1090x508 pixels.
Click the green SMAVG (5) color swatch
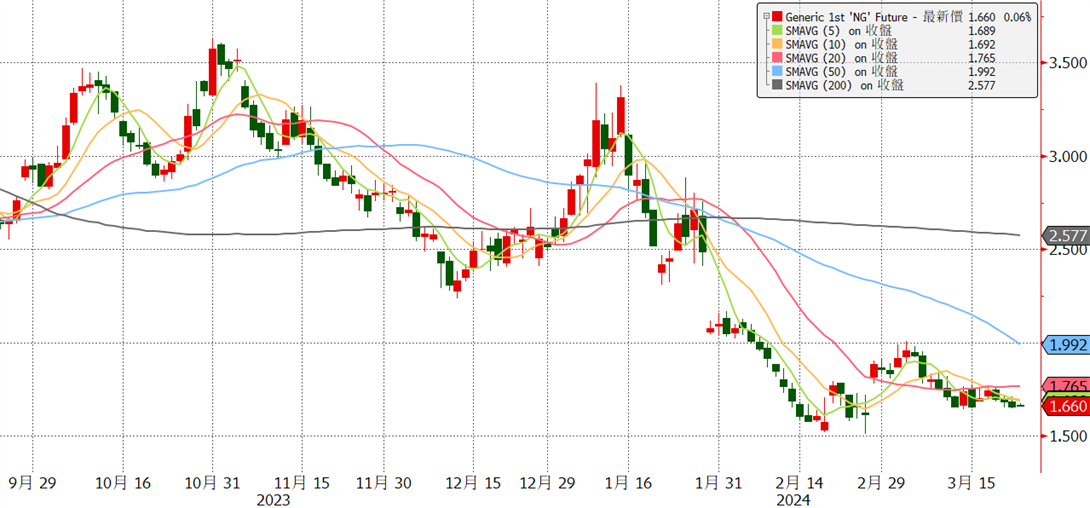(x=778, y=31)
